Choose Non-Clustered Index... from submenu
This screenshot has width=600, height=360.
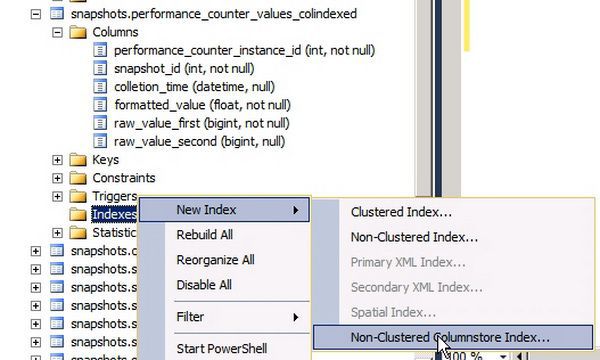pos(414,237)
